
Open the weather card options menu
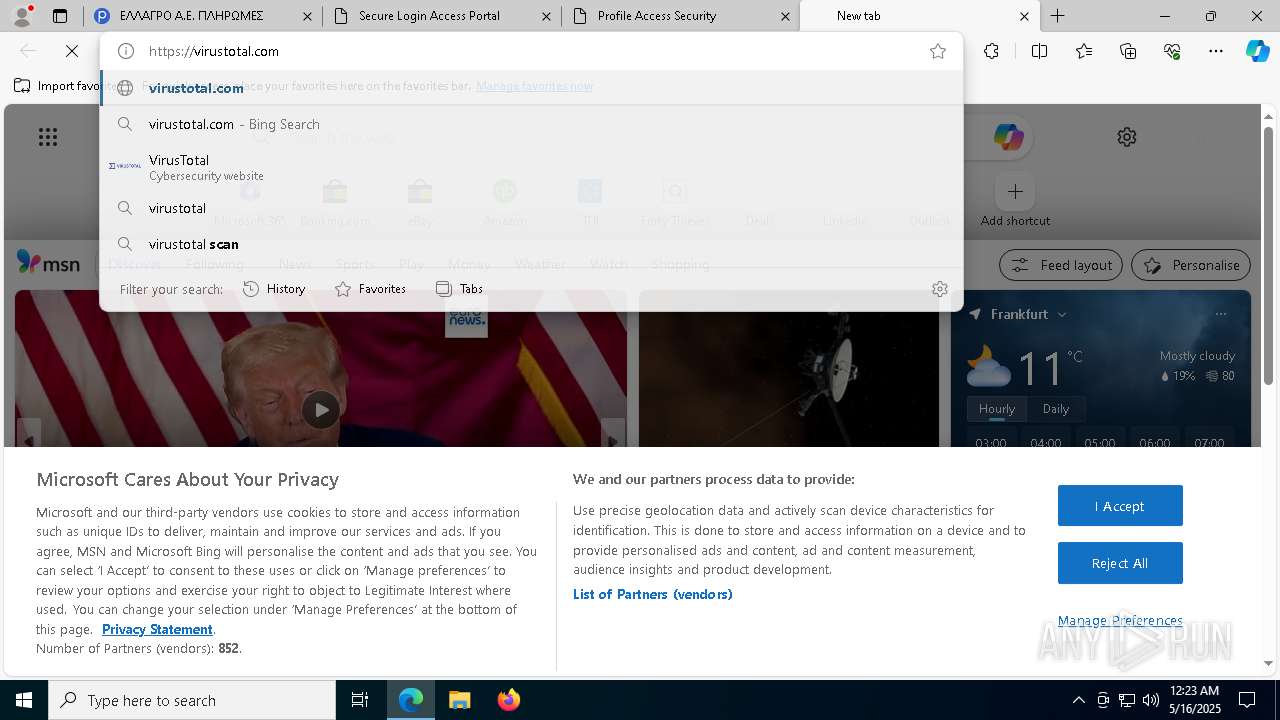[1220, 314]
